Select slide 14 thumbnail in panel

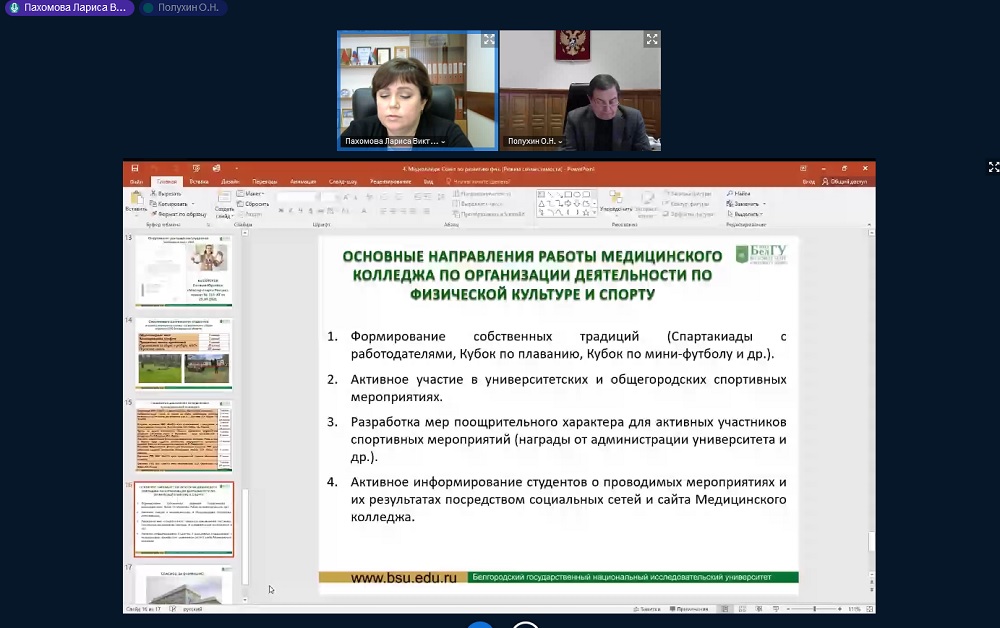pyautogui.click(x=183, y=357)
